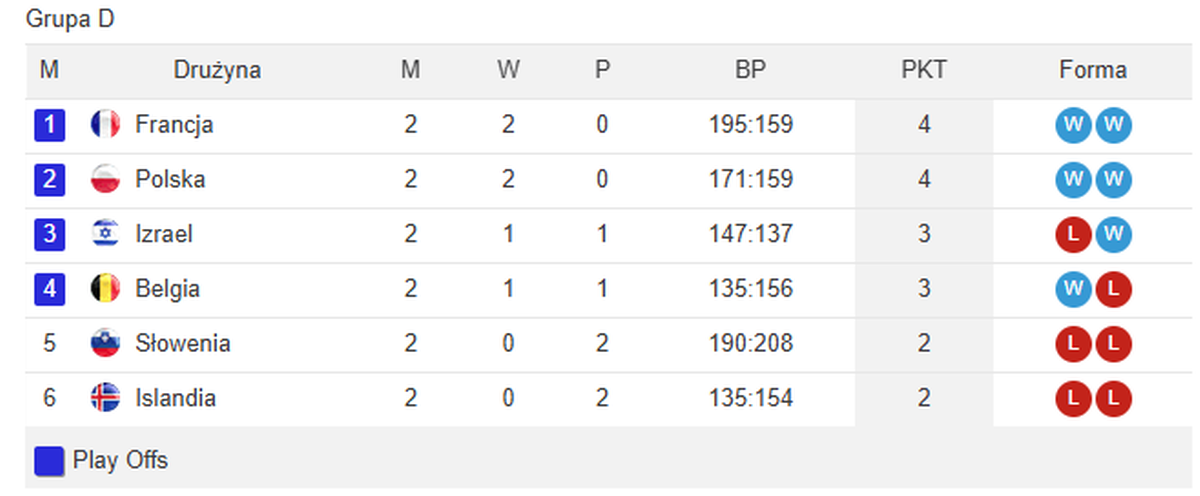Click the Iceland flag icon
Viewport: 1200px width, 496px height.
[105, 398]
